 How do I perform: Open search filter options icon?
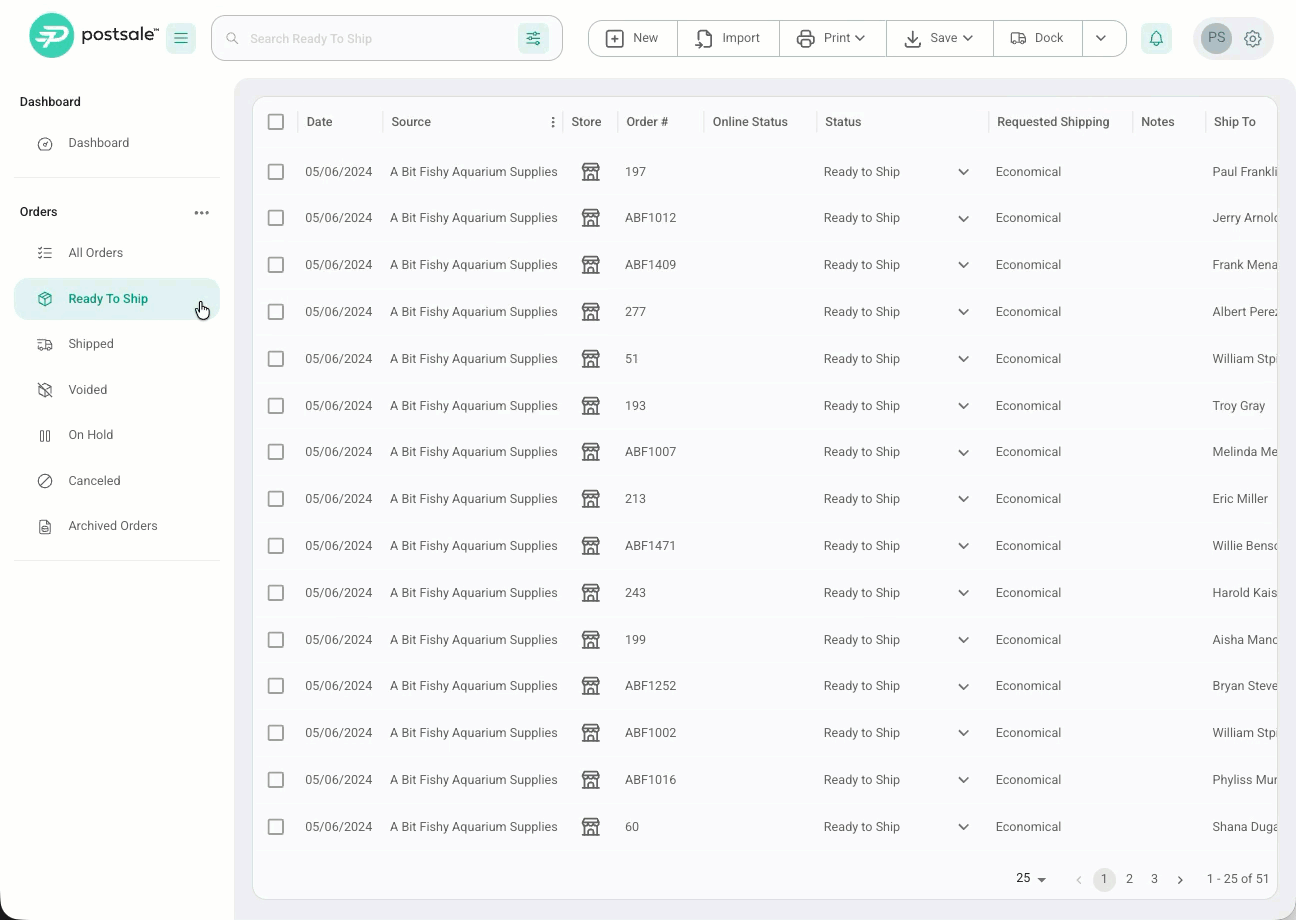point(533,38)
